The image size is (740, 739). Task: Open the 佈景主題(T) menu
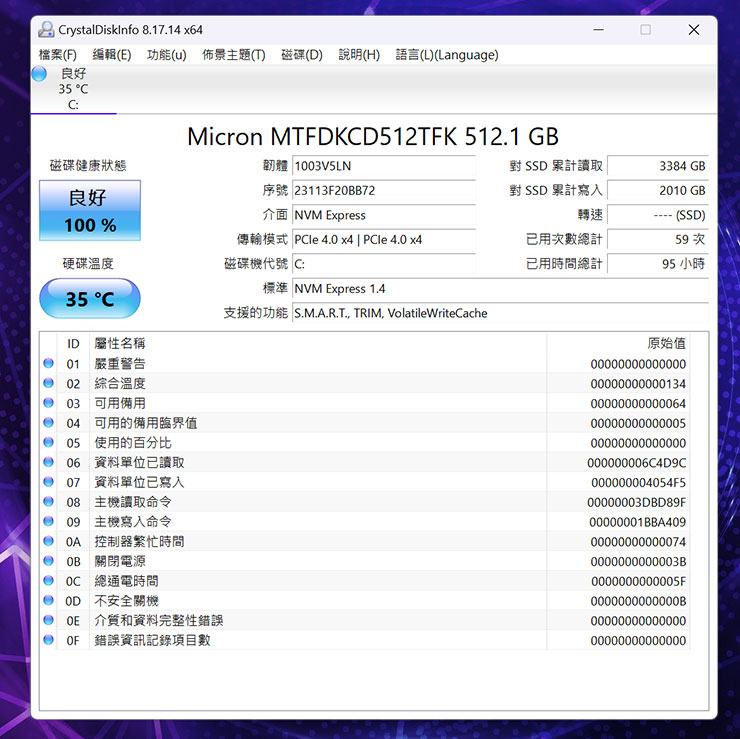(234, 55)
